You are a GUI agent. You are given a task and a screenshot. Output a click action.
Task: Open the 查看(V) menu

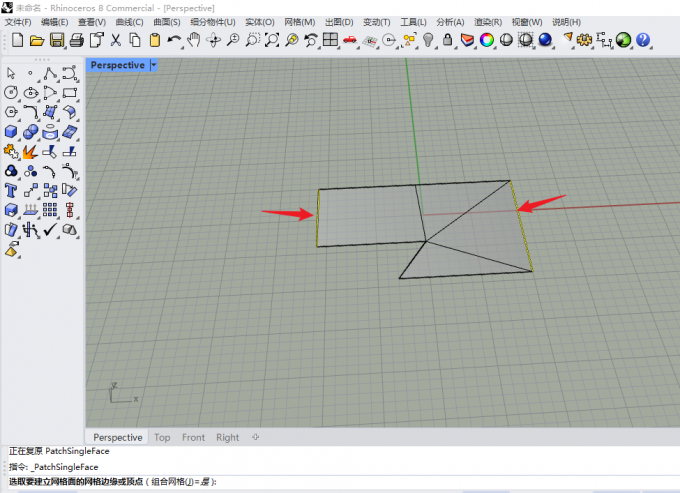(92, 22)
